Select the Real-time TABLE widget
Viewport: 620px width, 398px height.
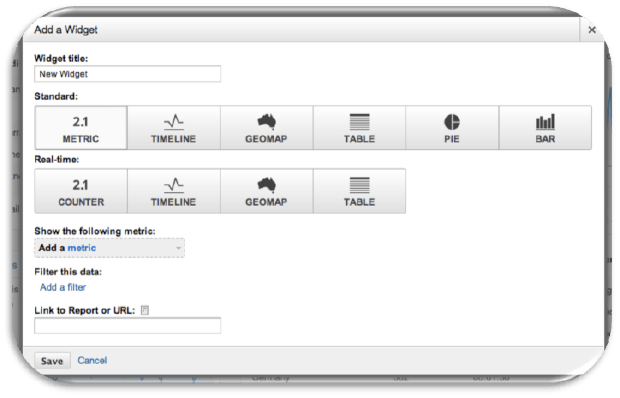(x=359, y=191)
